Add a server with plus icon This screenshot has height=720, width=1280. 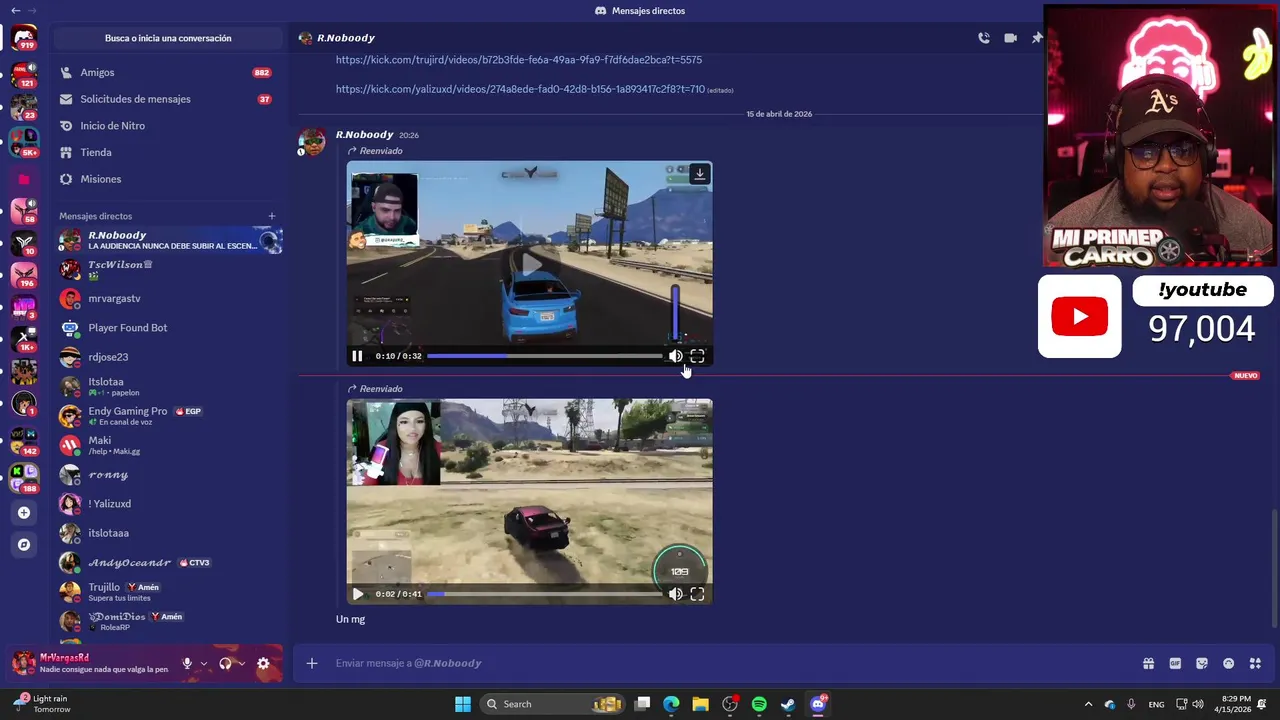(x=24, y=513)
